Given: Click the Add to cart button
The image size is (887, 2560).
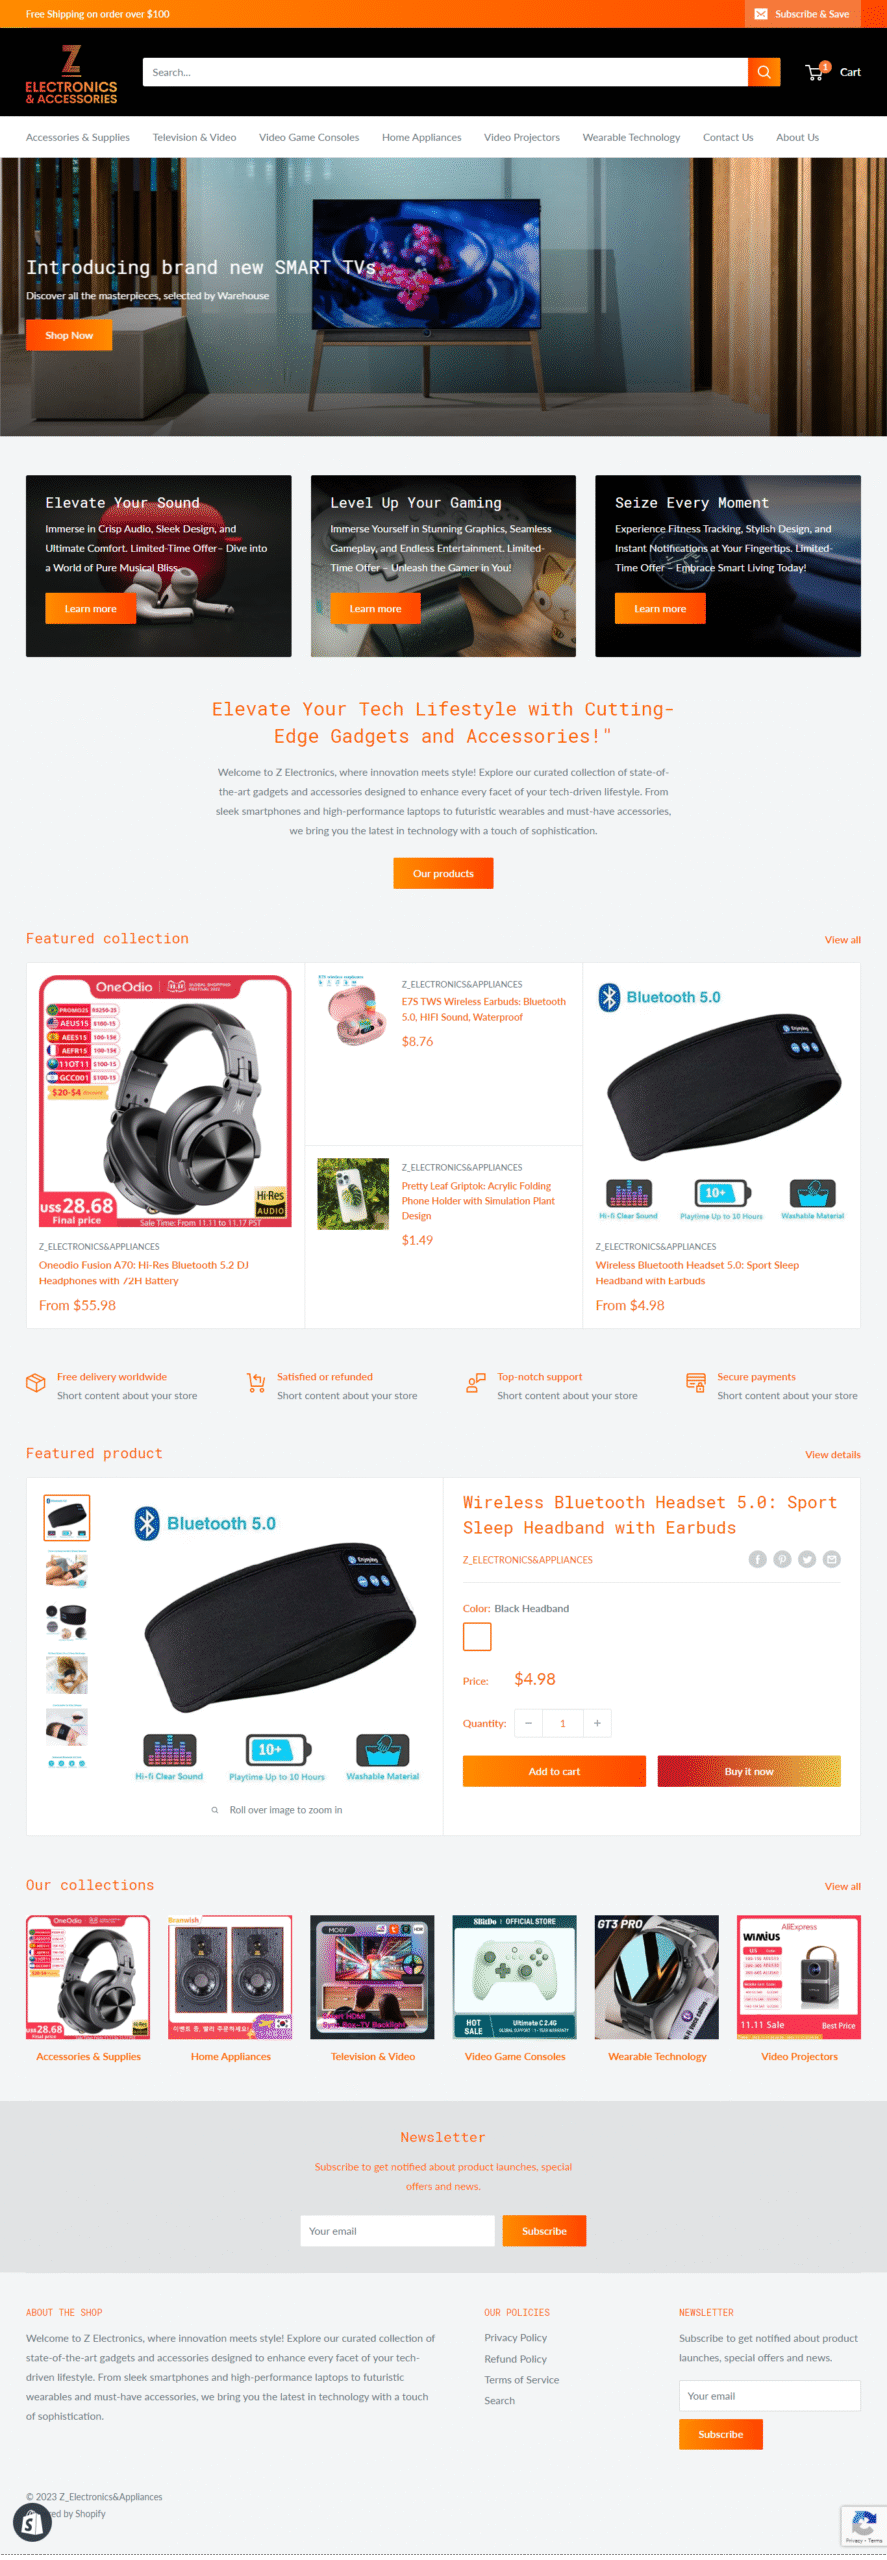Looking at the screenshot, I should click(554, 1771).
